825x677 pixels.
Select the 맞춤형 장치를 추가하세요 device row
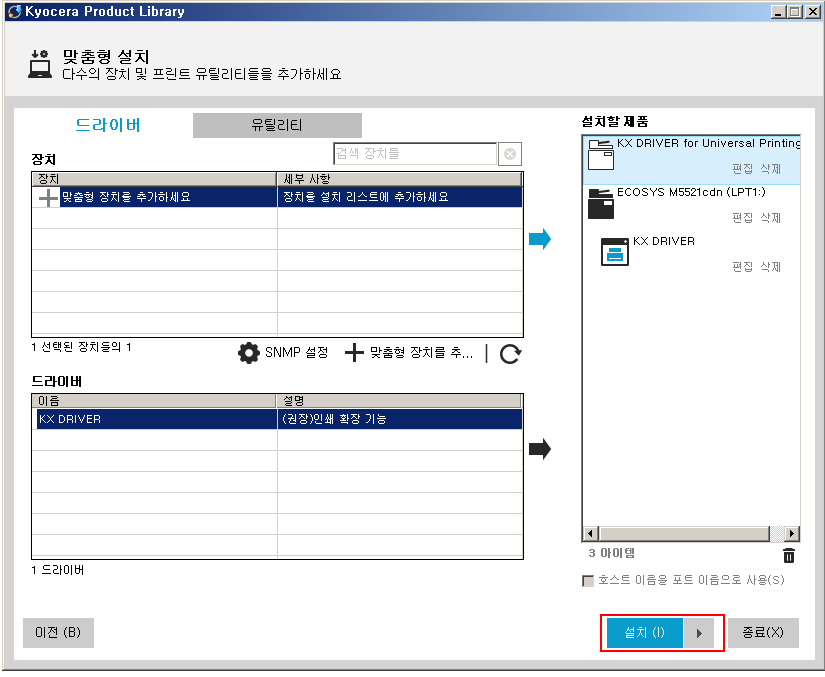[x=277, y=197]
